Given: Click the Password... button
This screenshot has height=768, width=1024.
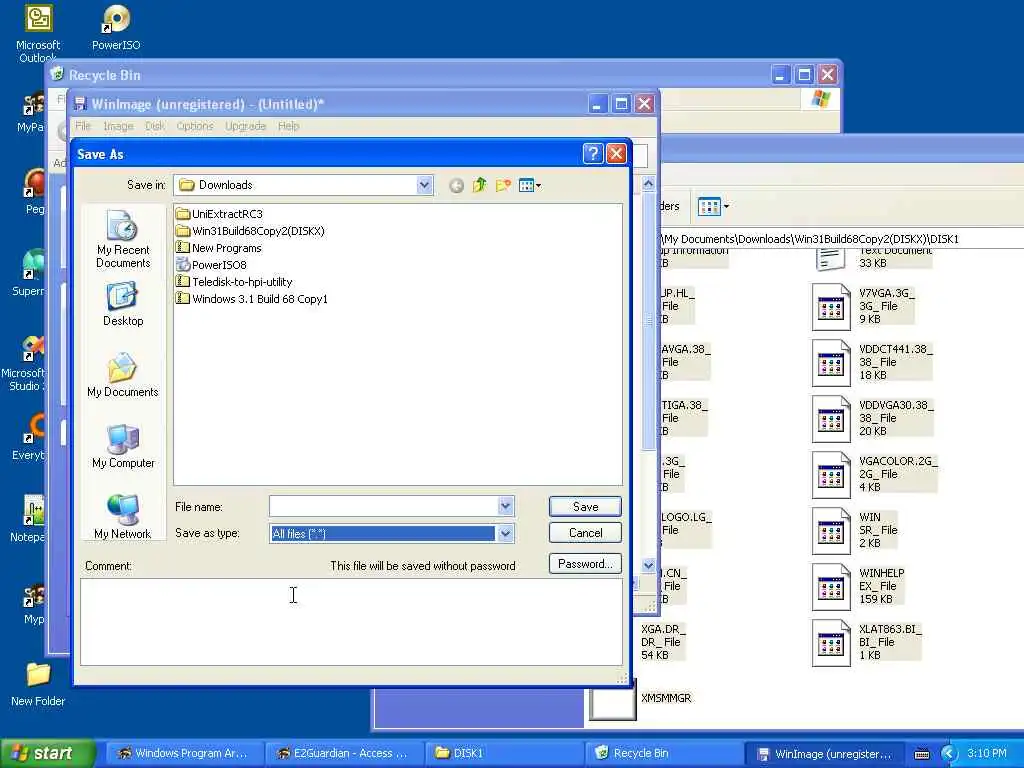Looking at the screenshot, I should coord(585,564).
